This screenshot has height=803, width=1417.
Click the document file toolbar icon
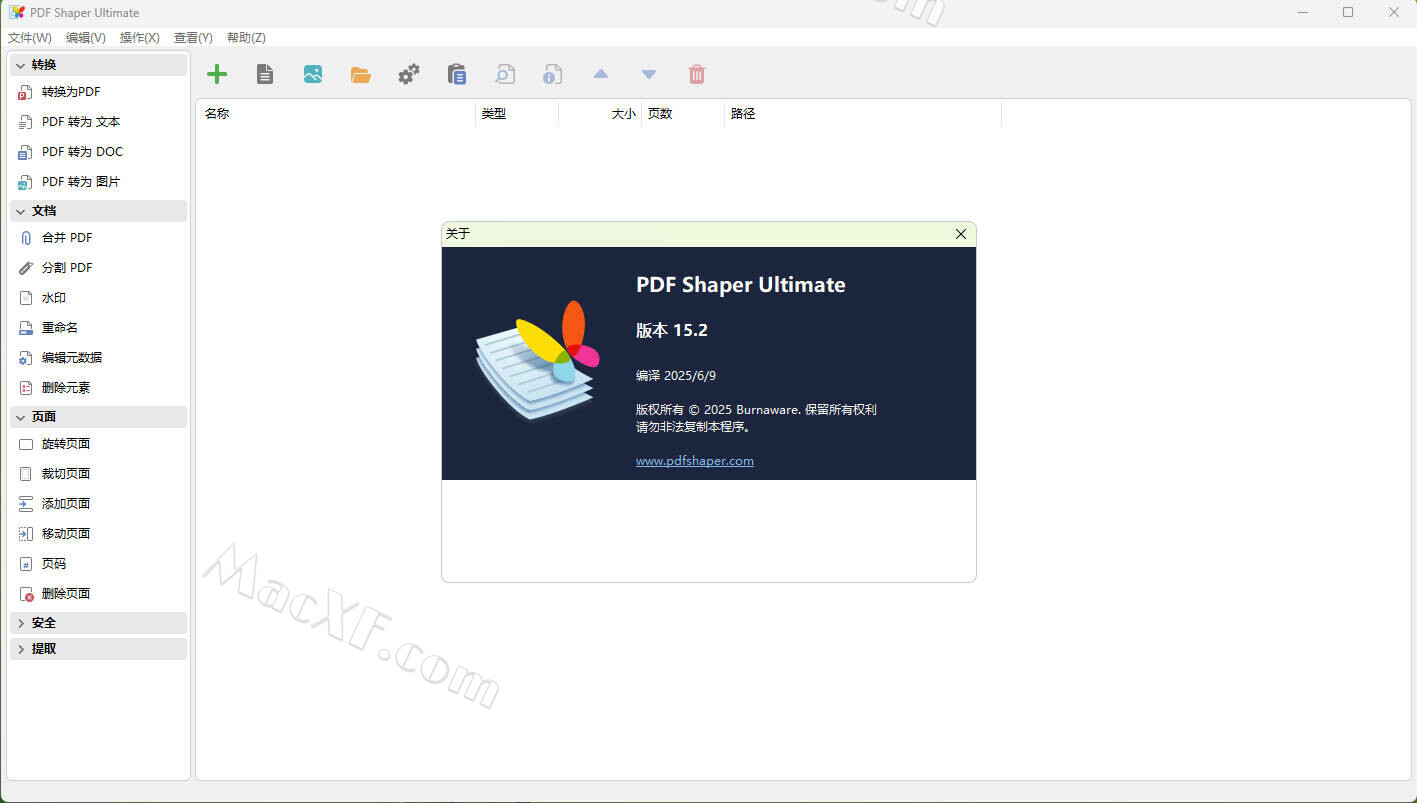[x=265, y=74]
